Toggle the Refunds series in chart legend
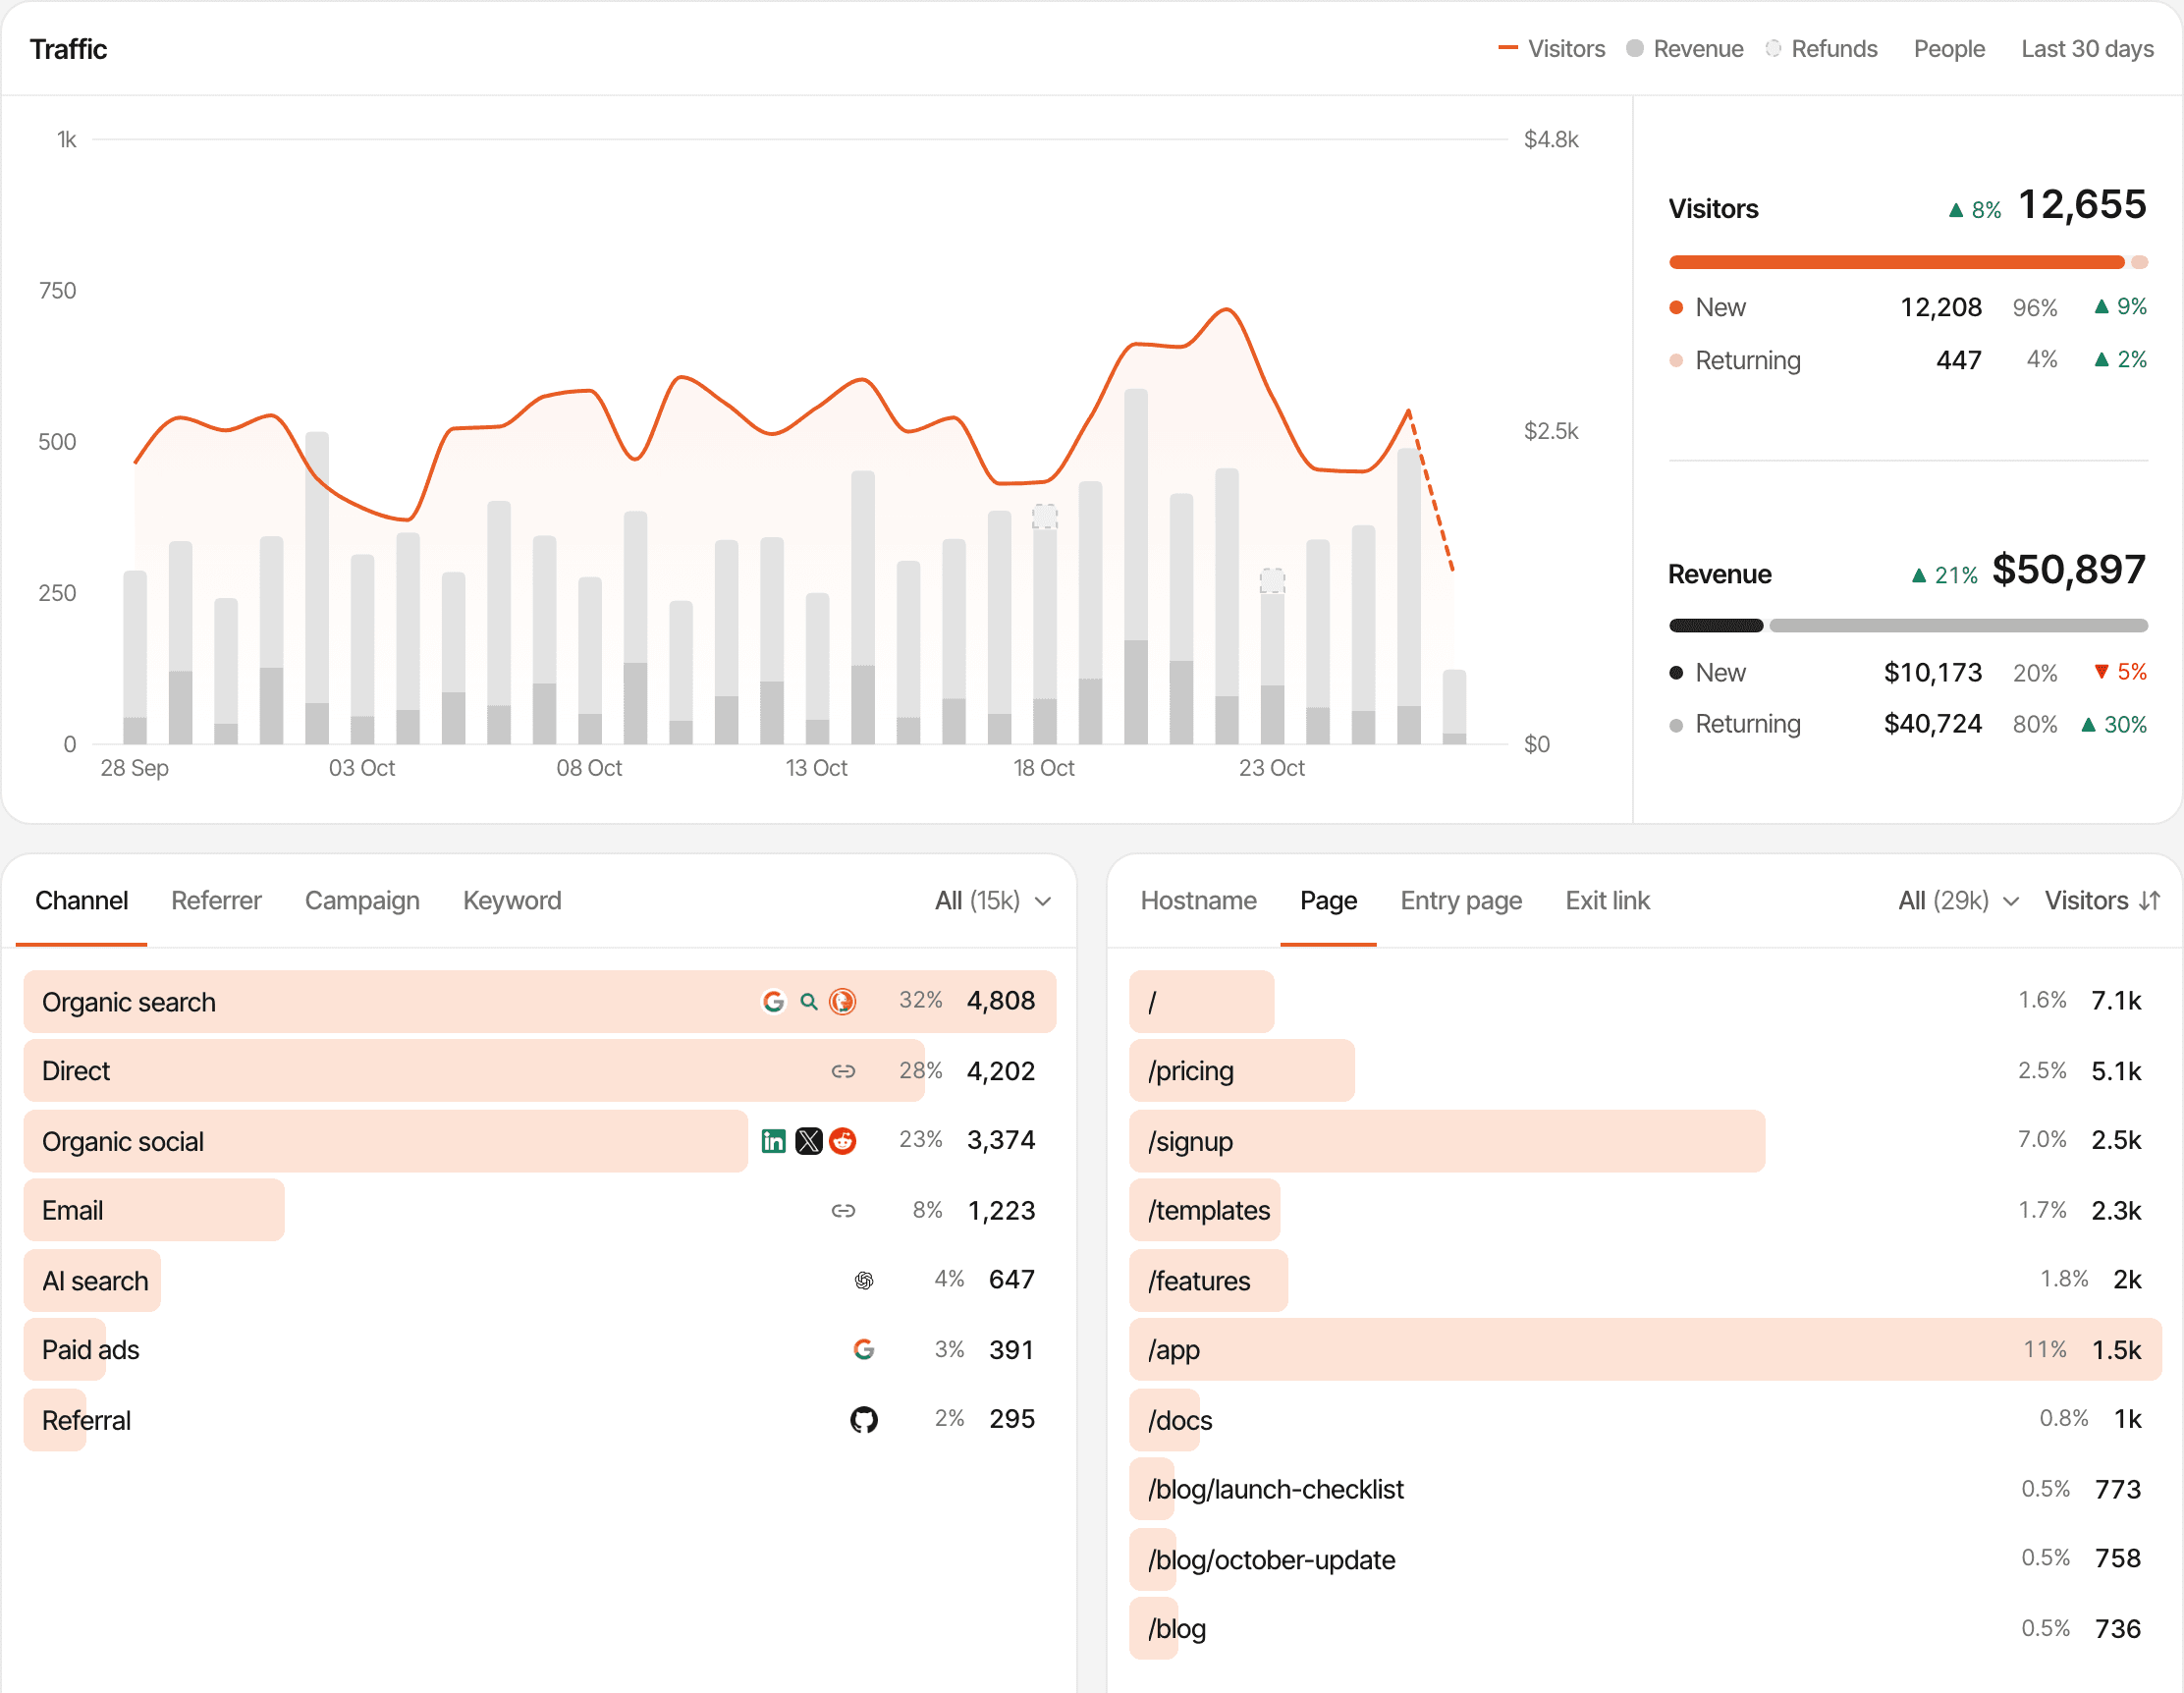 (1820, 49)
